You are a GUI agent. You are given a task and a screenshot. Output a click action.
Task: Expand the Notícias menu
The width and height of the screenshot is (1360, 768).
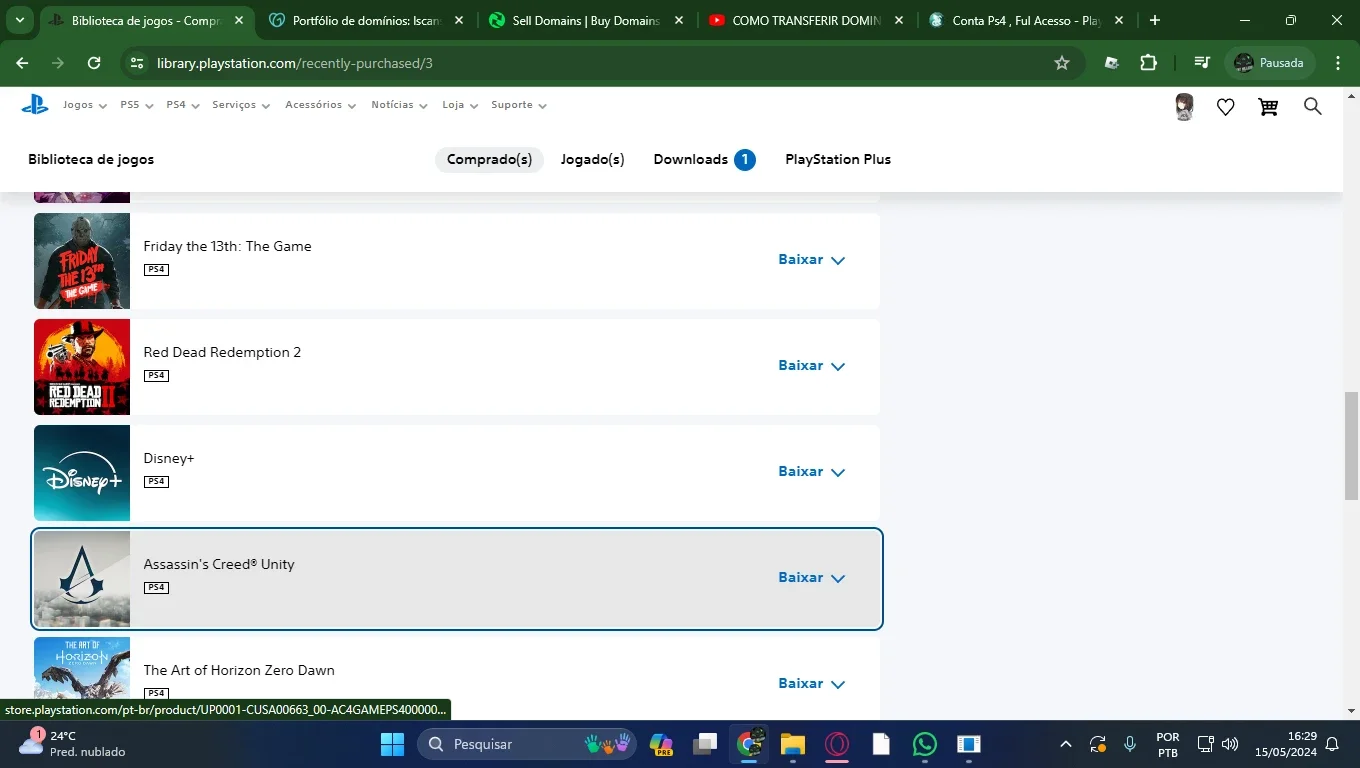tap(399, 105)
